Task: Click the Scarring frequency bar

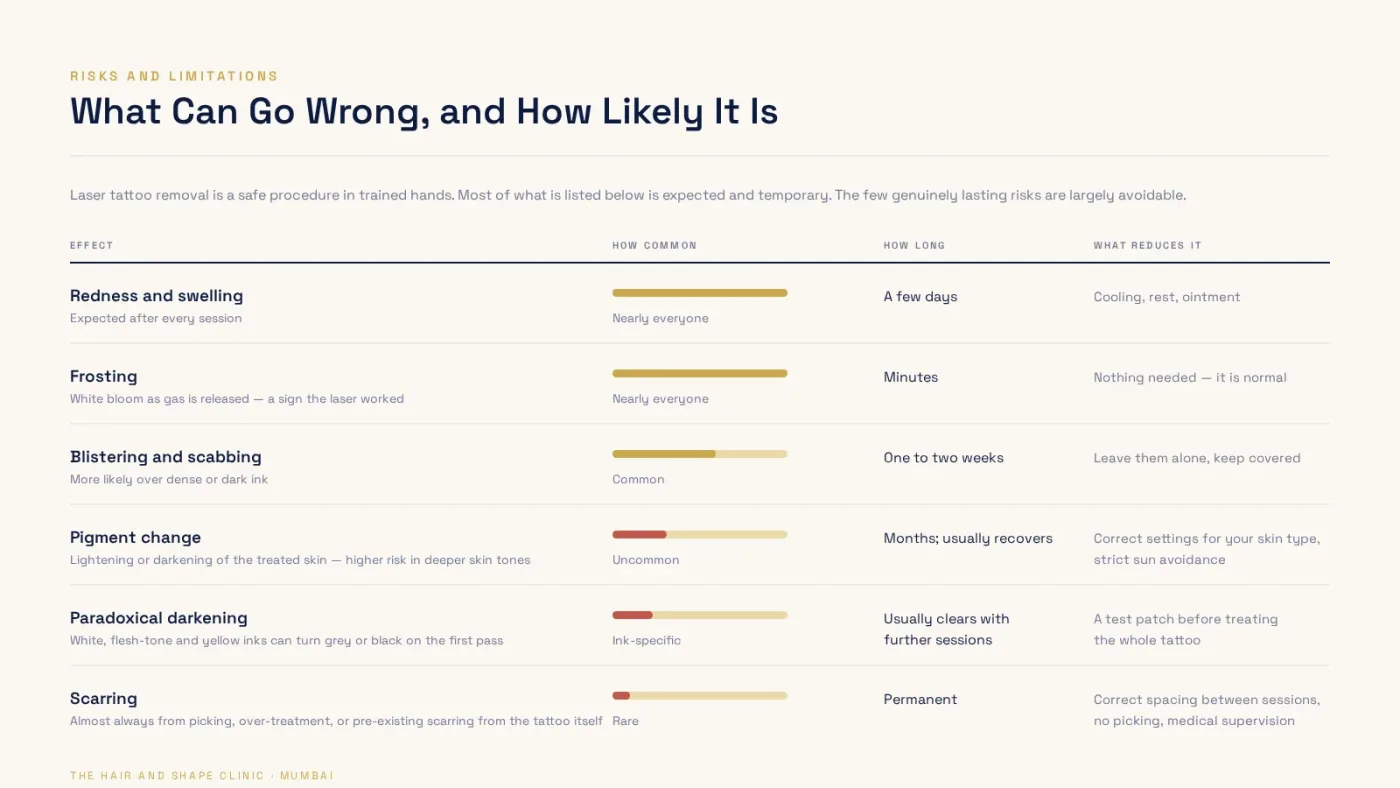Action: (x=700, y=695)
